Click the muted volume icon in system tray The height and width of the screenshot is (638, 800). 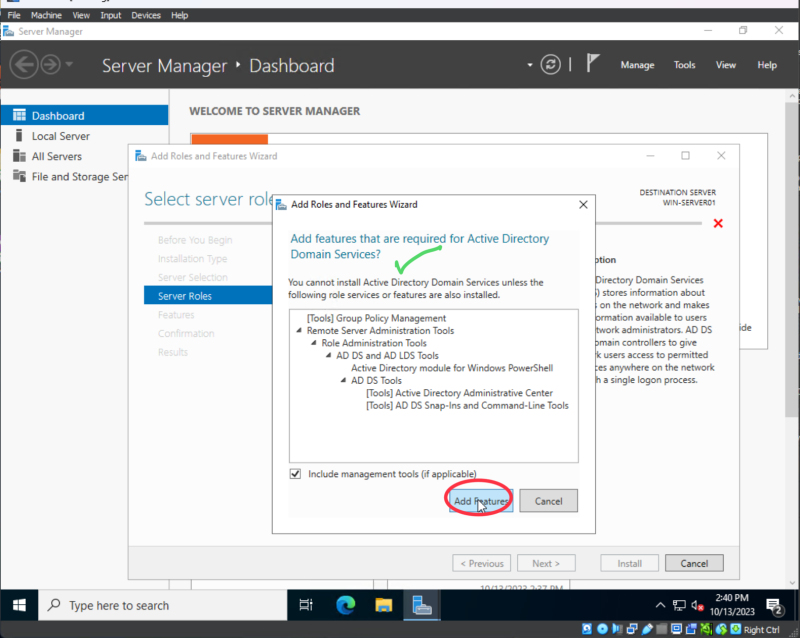coord(698,605)
